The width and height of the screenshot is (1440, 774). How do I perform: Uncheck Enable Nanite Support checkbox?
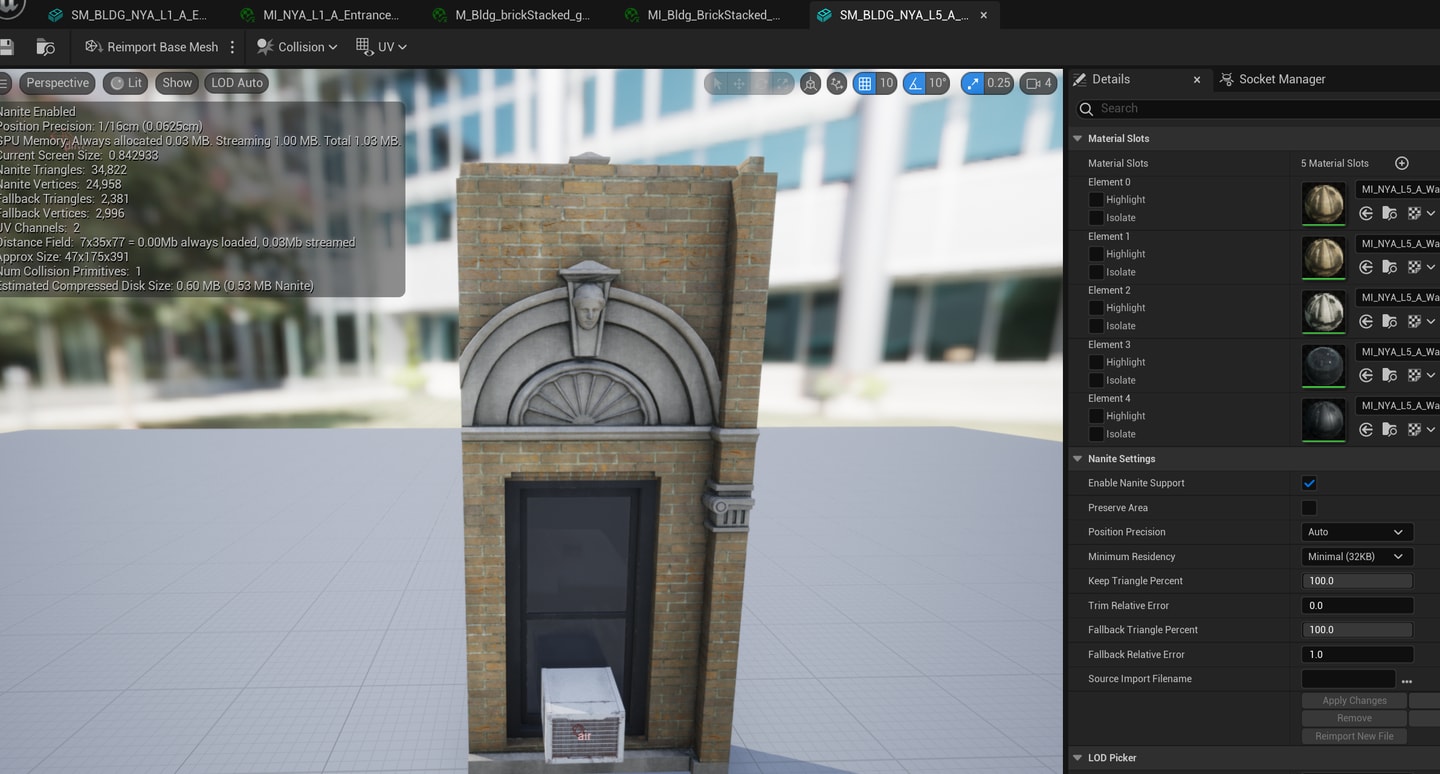(x=1309, y=483)
